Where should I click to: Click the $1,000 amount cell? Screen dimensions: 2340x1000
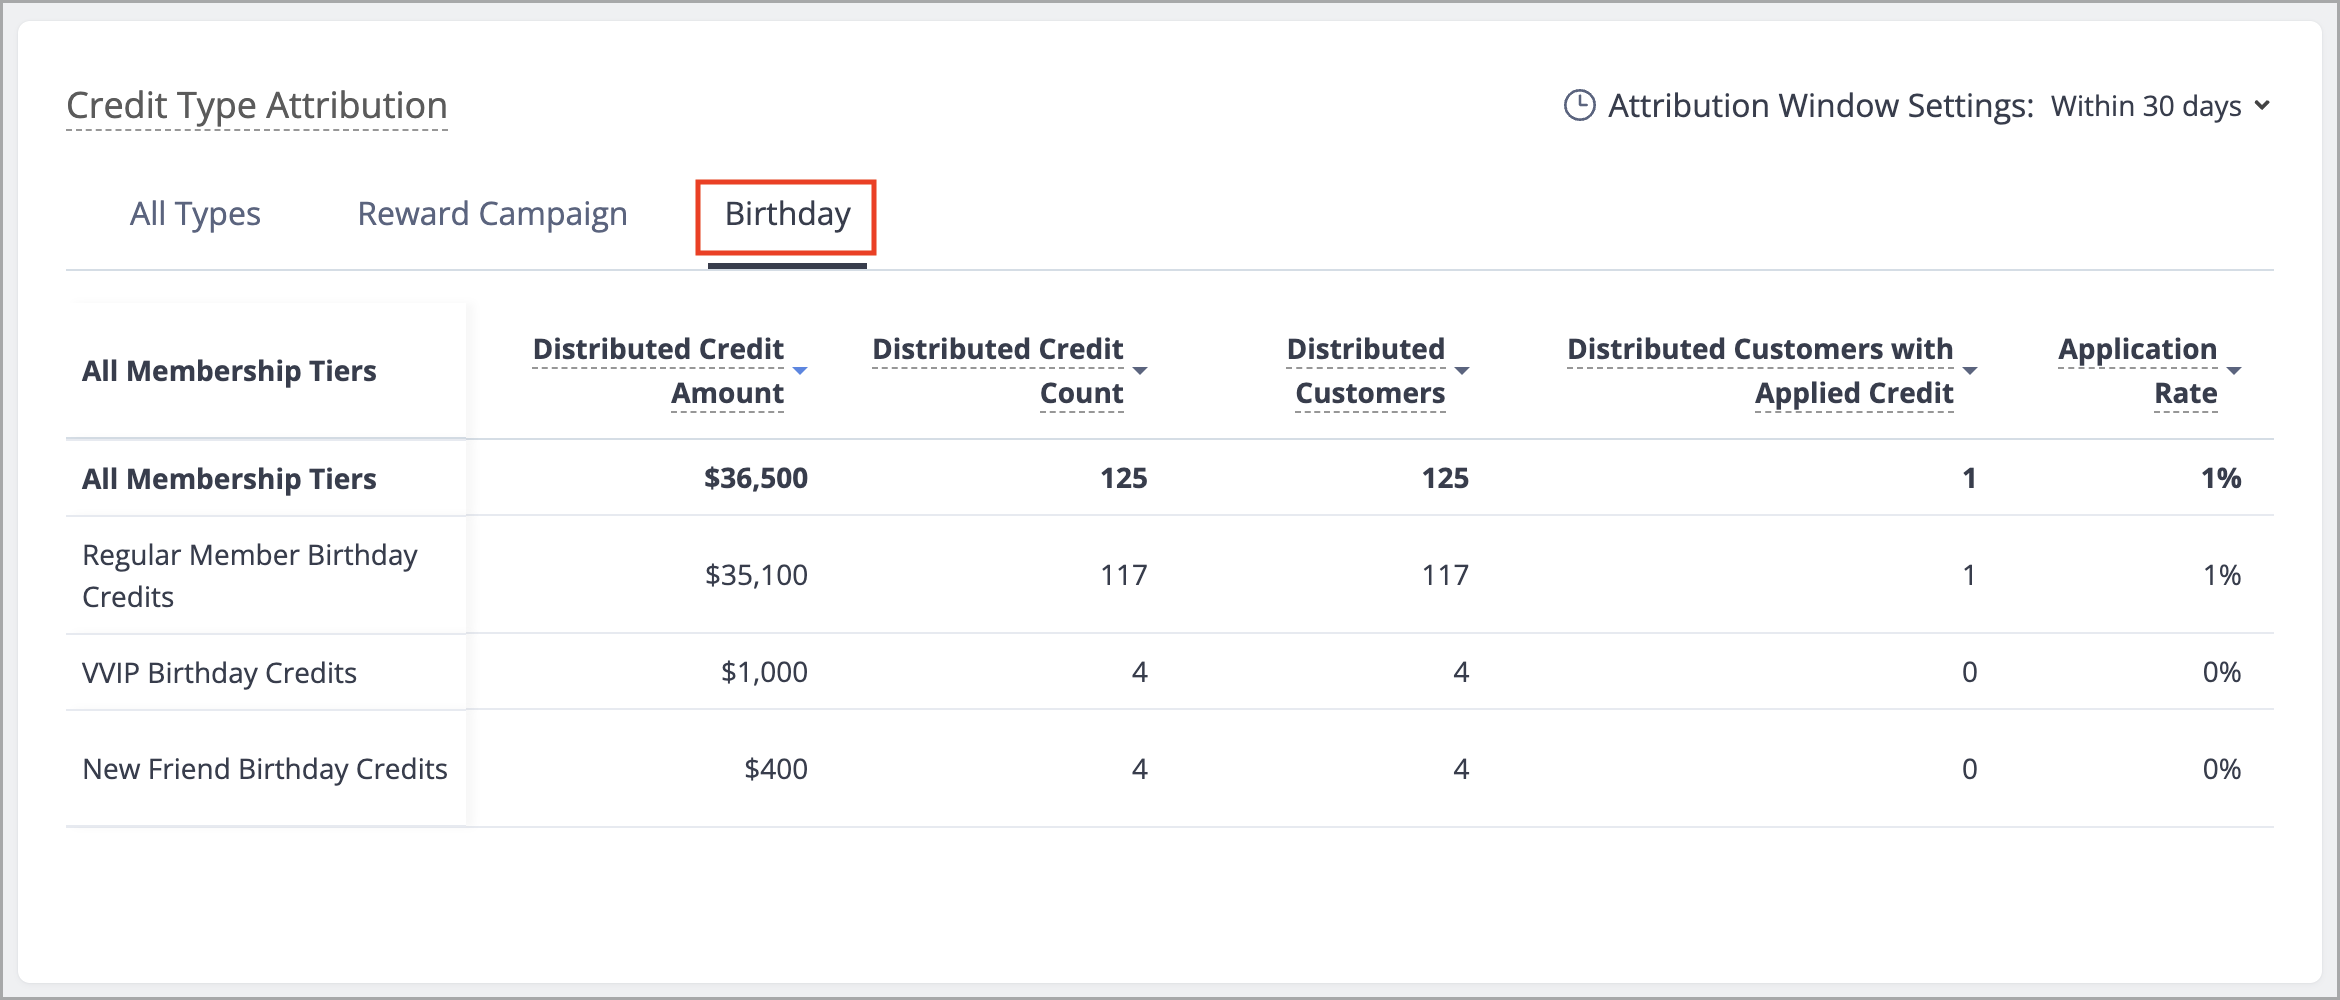pyautogui.click(x=764, y=672)
